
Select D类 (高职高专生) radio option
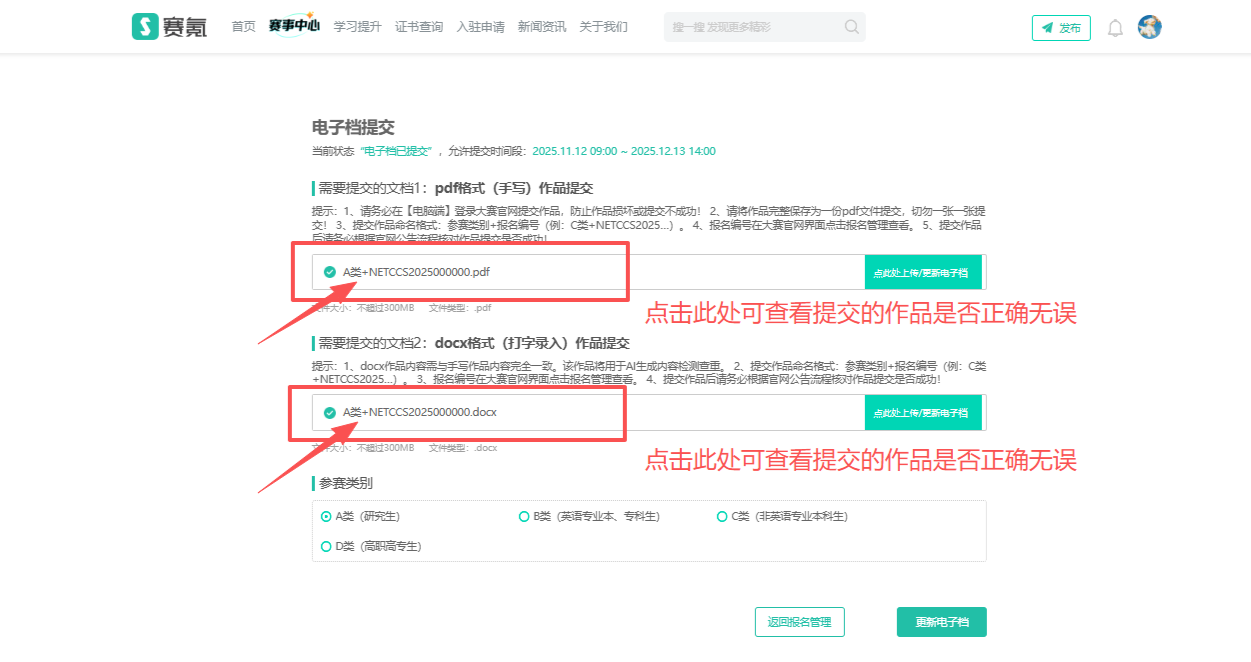pyautogui.click(x=327, y=546)
